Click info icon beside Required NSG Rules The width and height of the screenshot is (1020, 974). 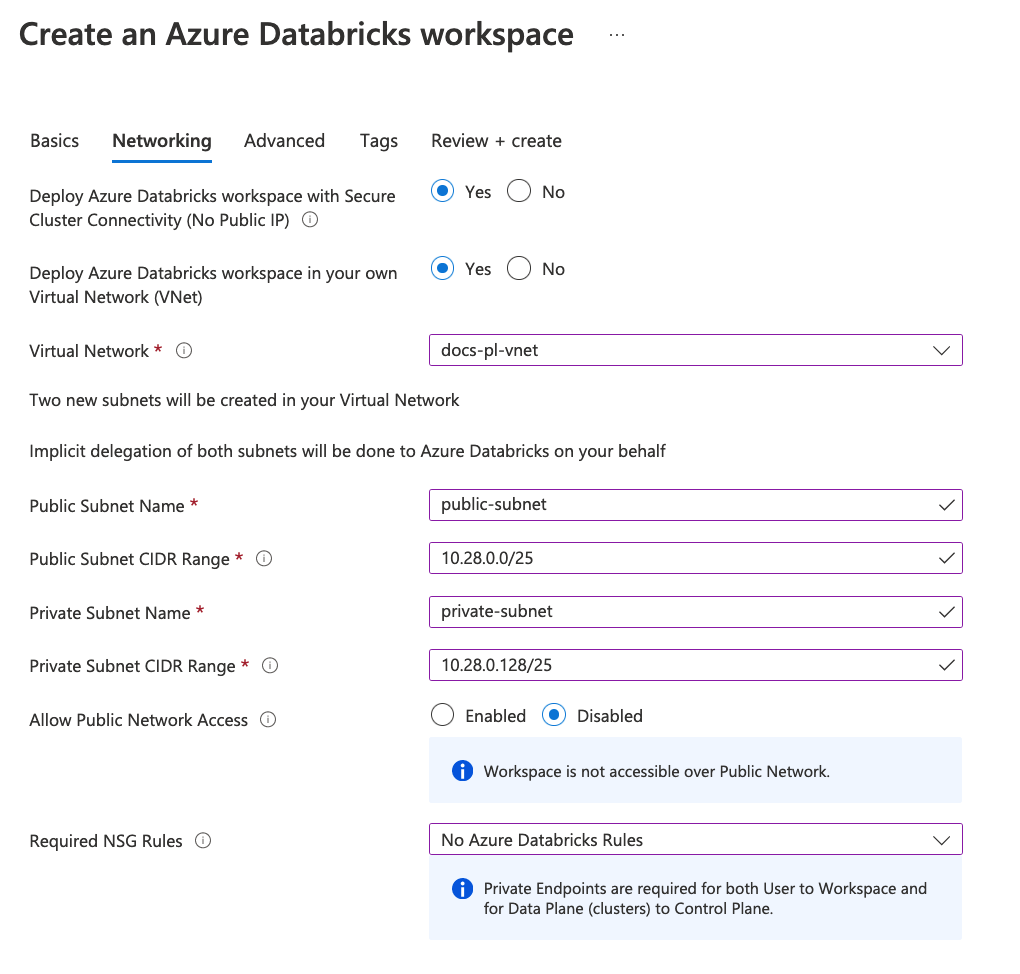pyautogui.click(x=203, y=841)
